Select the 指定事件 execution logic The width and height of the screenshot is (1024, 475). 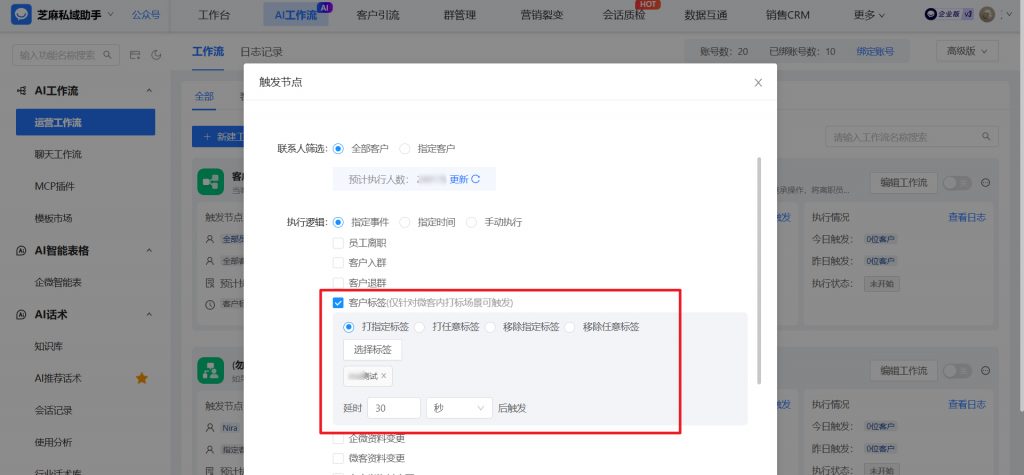338,222
